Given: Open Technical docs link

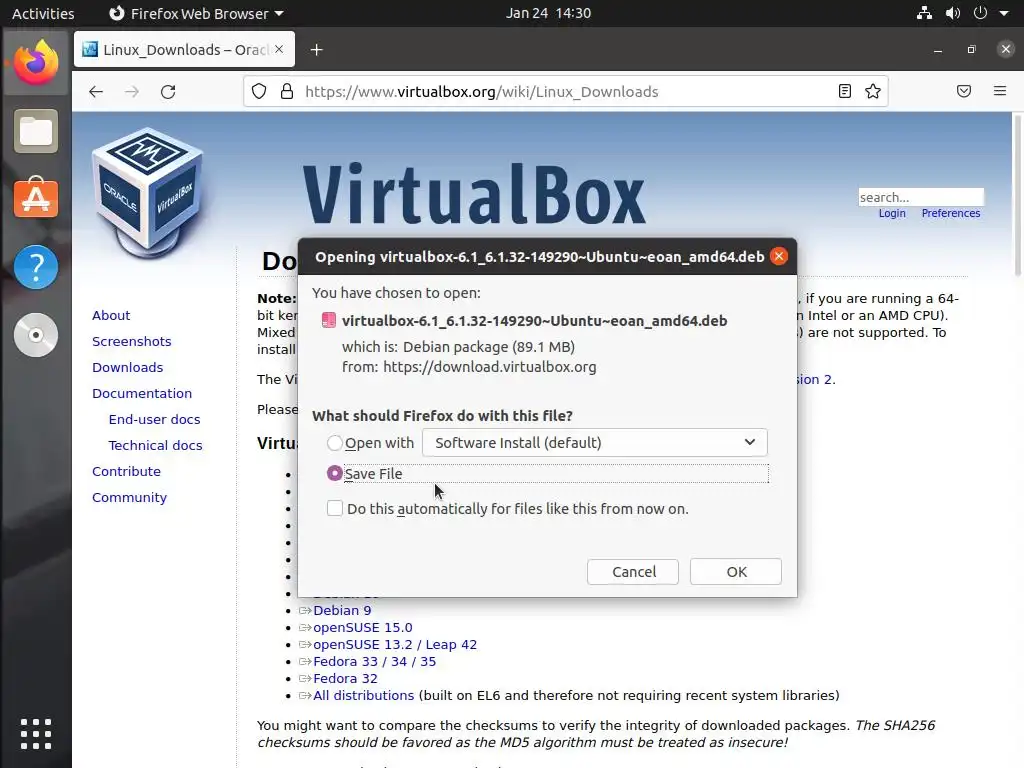Looking at the screenshot, I should pos(155,445).
